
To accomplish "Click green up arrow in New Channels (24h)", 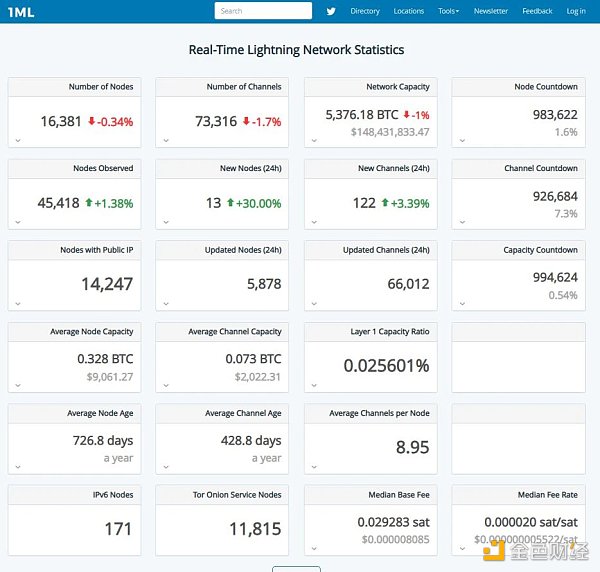I will click(385, 203).
